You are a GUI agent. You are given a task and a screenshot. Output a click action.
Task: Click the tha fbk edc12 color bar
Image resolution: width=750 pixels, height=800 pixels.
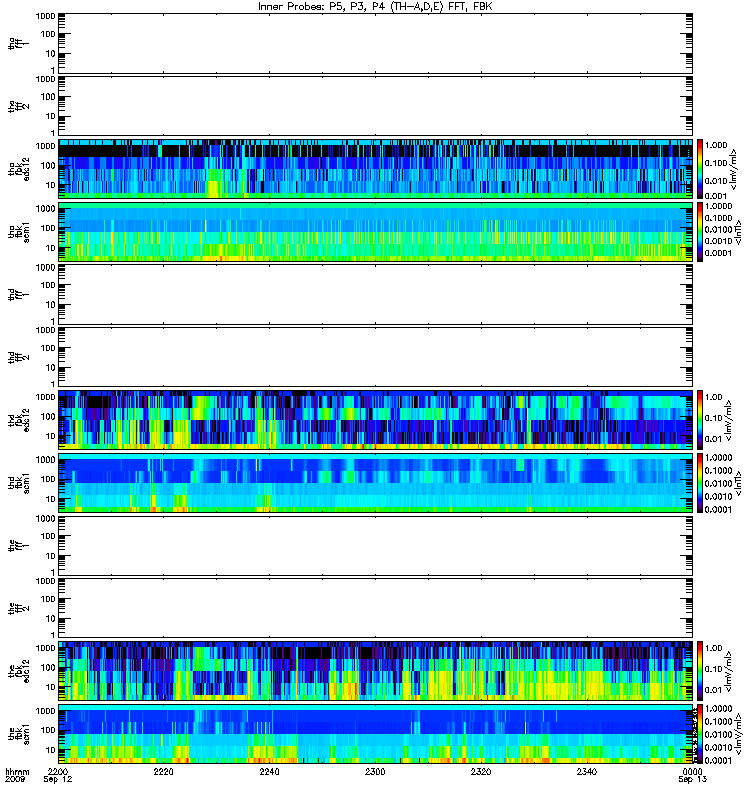point(700,169)
